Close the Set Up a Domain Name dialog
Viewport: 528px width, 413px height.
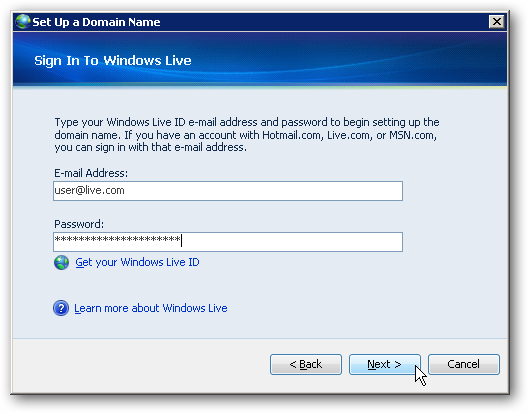tap(496, 22)
